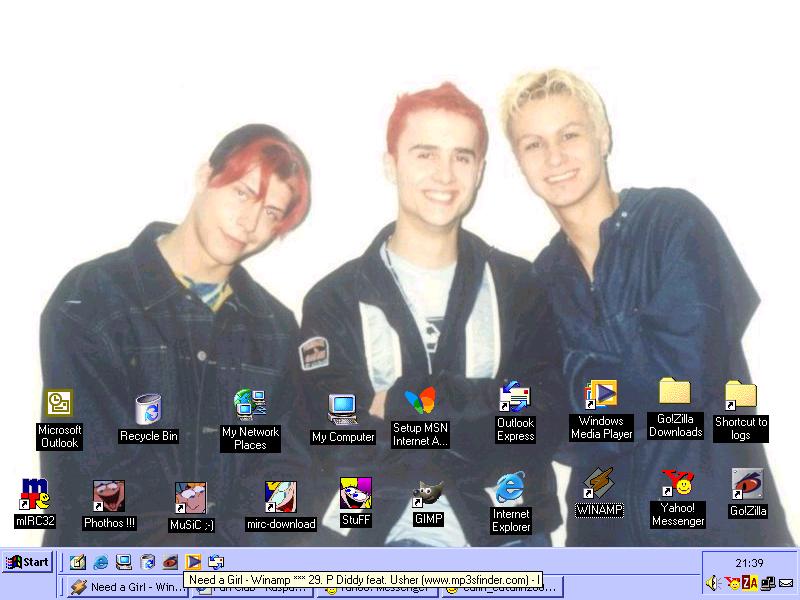Select the Yahoo! Messenger desktop icon
Image resolution: width=800 pixels, height=600 pixels.
click(678, 484)
